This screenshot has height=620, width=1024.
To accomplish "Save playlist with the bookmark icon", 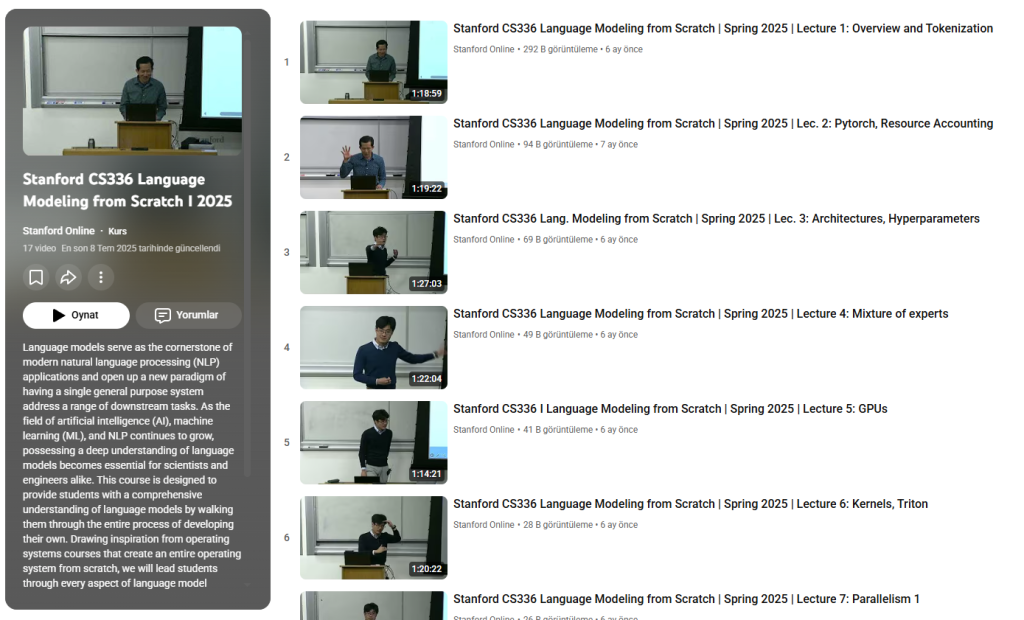I will 36,277.
